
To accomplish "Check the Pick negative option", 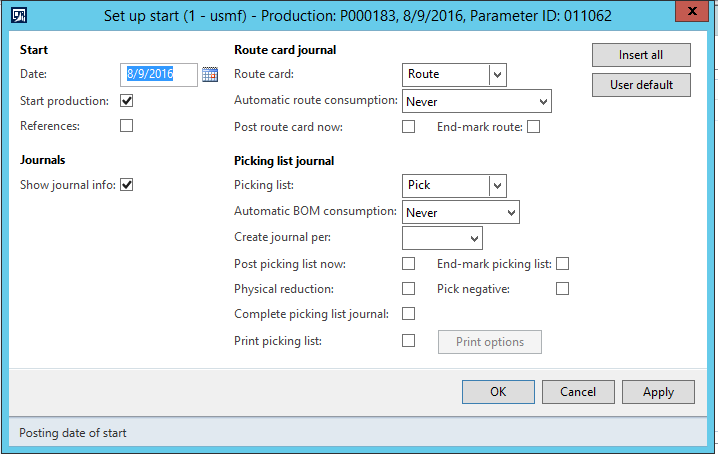I will (562, 289).
